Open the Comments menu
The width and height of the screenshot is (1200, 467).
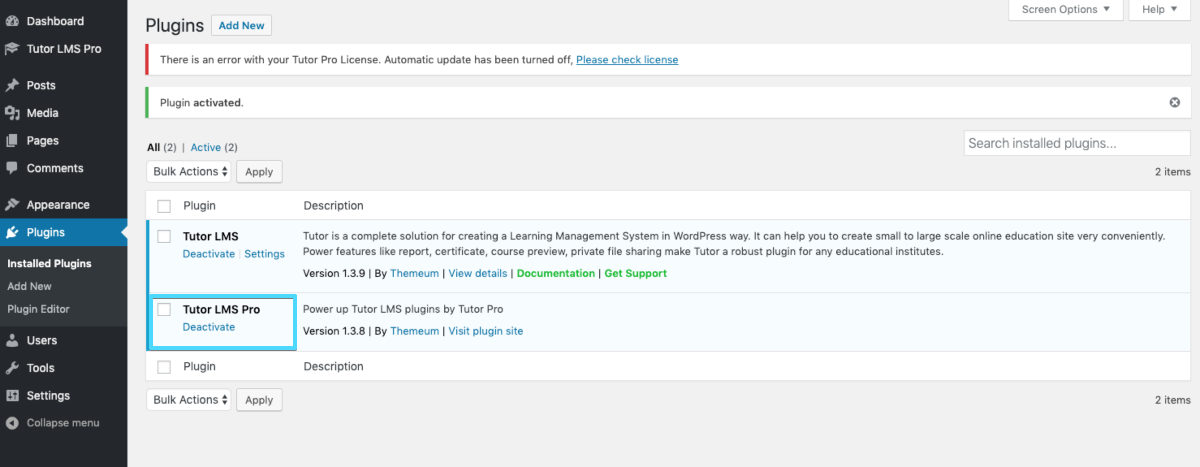point(55,168)
